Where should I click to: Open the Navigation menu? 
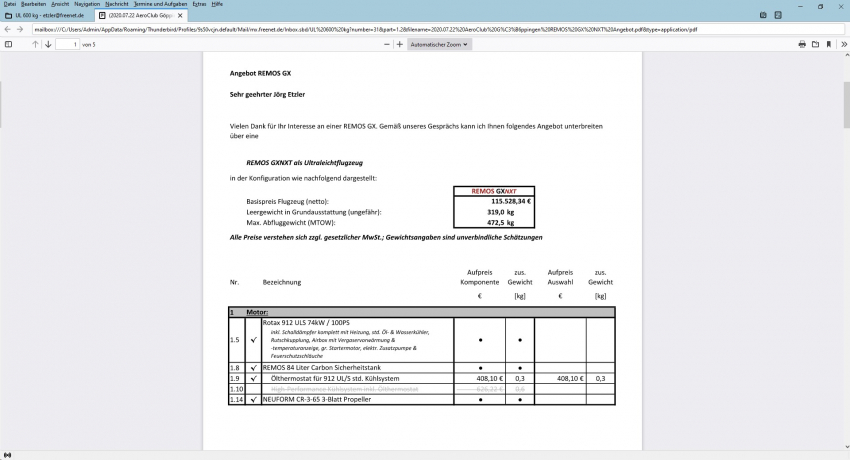[x=87, y=4]
